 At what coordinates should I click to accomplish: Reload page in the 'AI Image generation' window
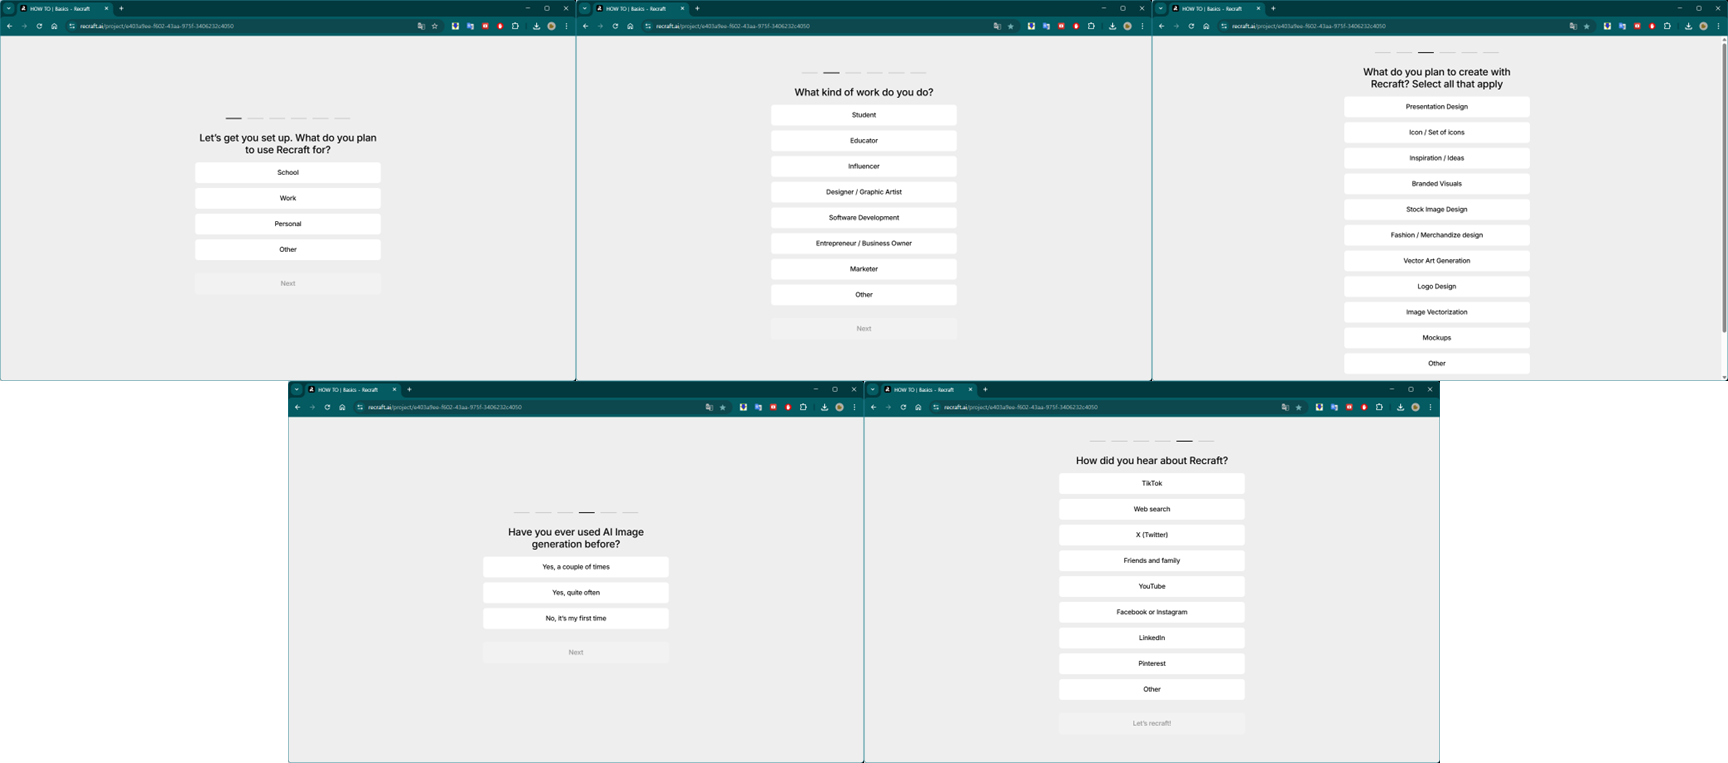click(327, 407)
